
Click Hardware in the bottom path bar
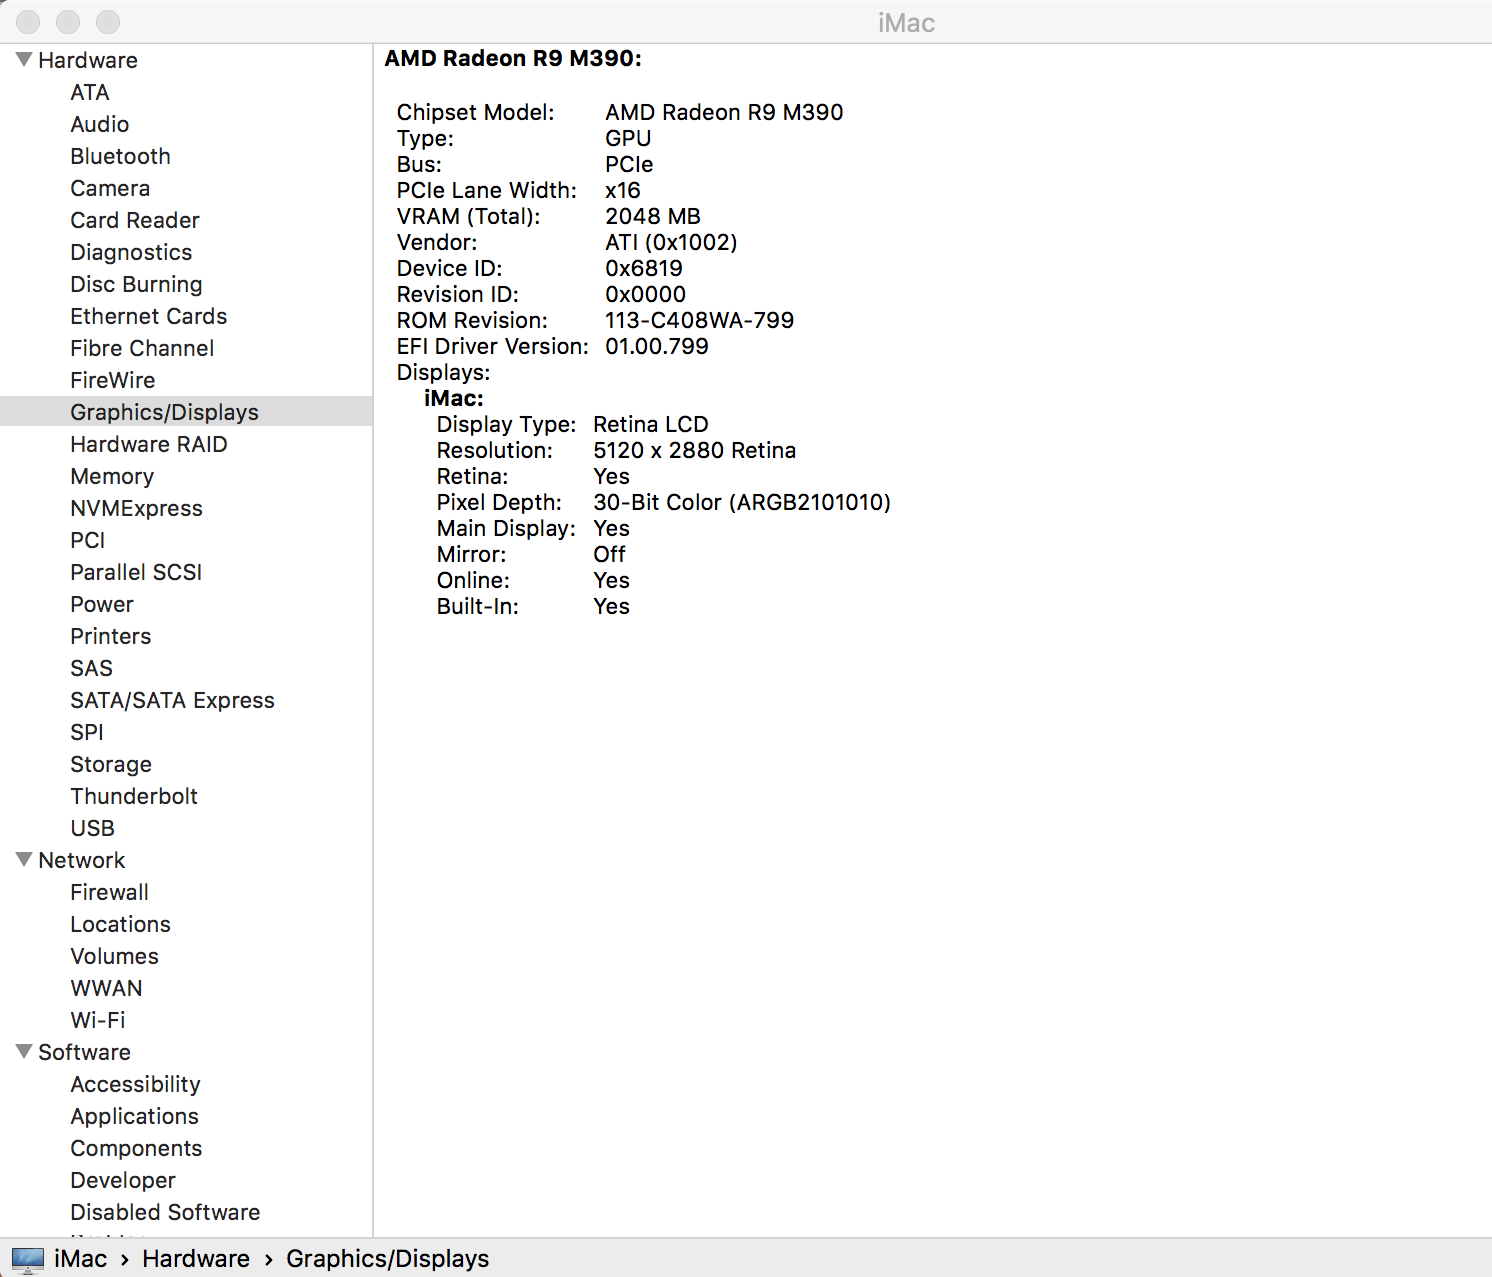click(x=196, y=1259)
